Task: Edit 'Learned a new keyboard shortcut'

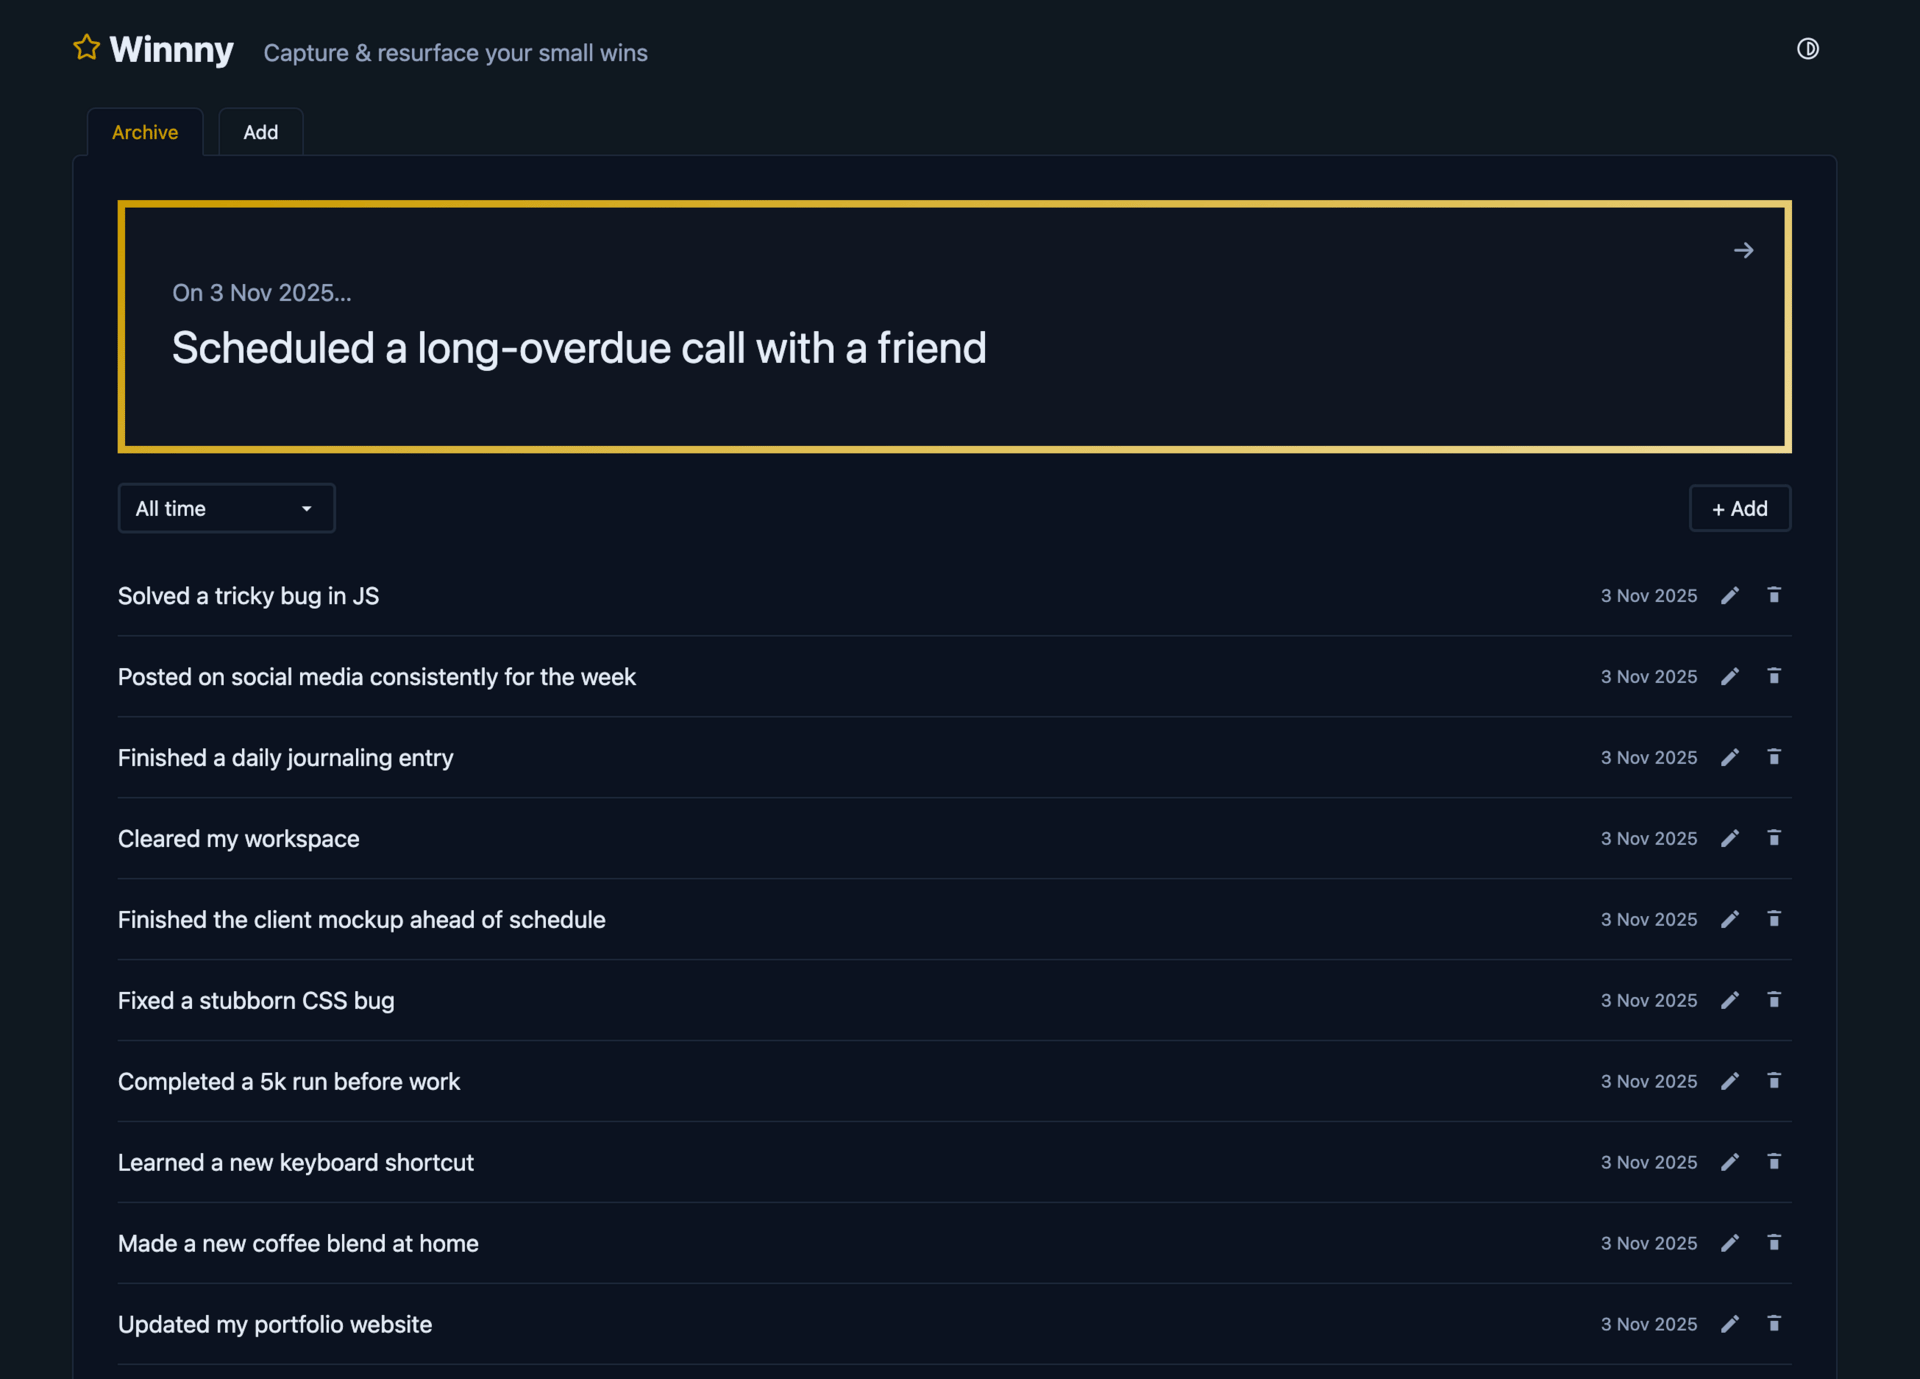Action: pyautogui.click(x=1730, y=1163)
